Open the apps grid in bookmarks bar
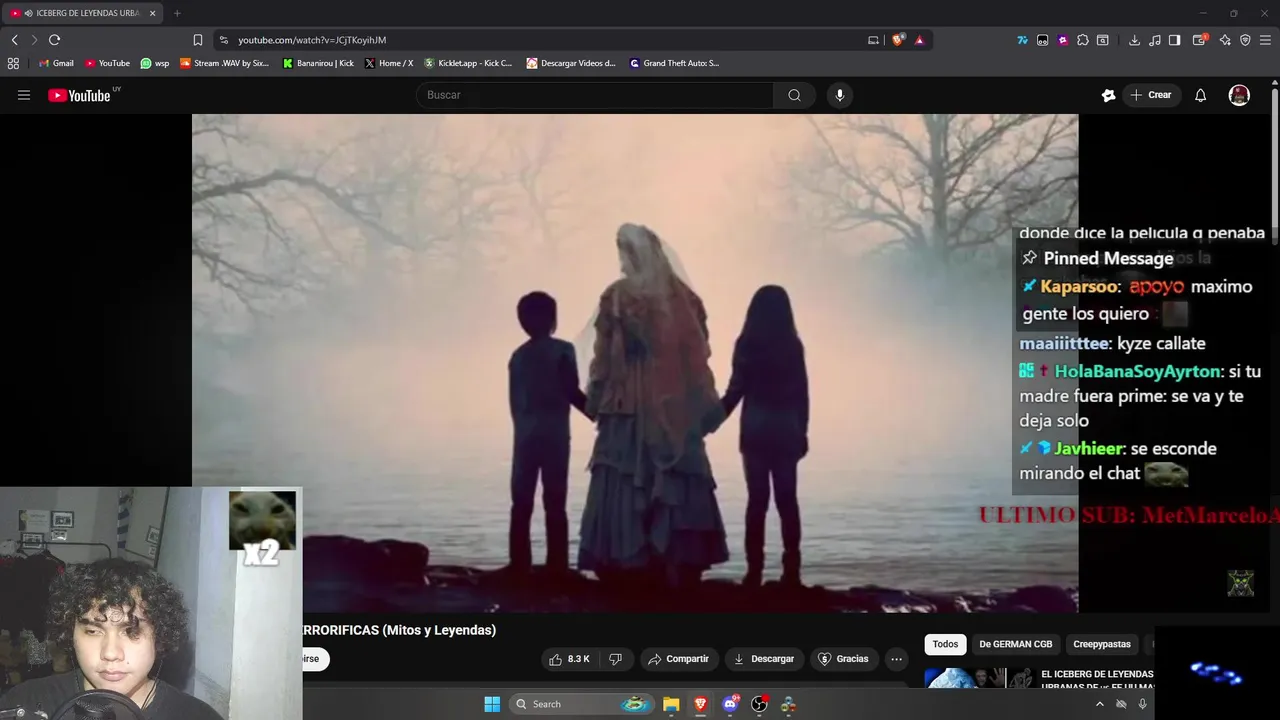This screenshot has width=1280, height=720. coord(13,63)
